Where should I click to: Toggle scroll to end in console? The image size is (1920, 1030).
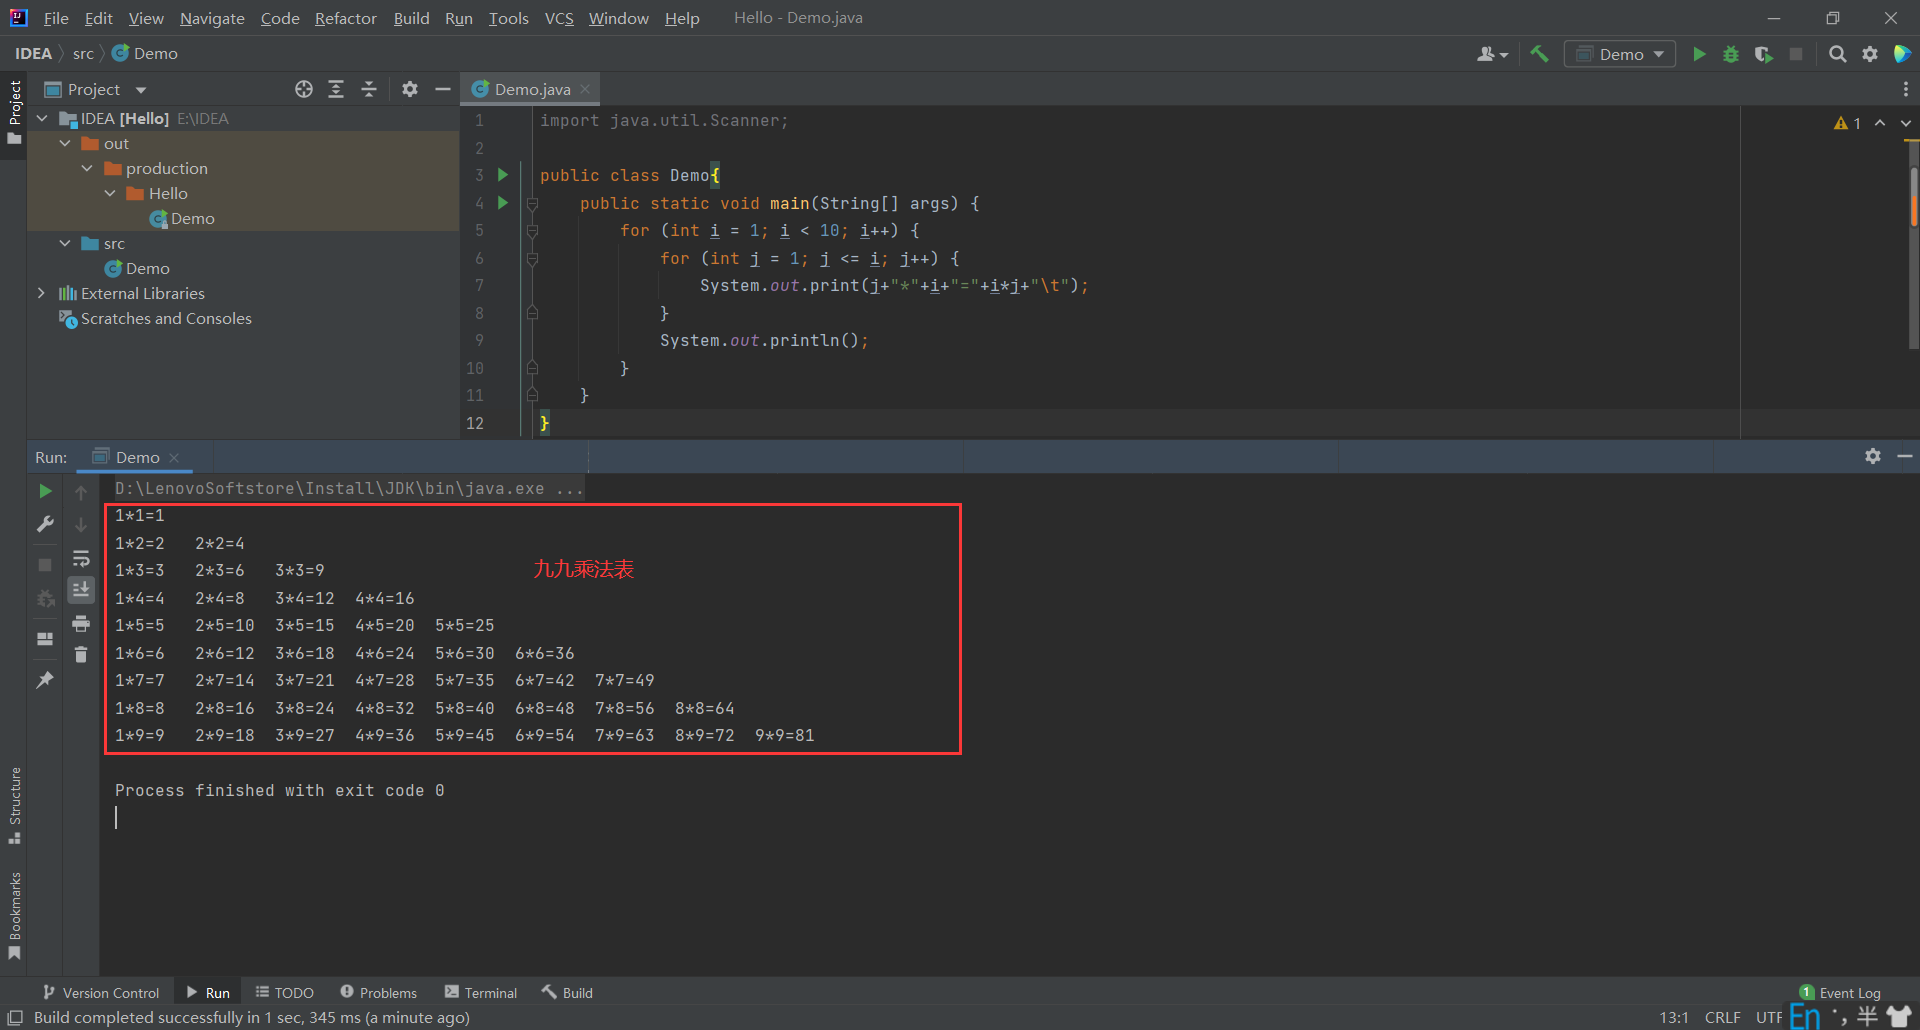click(x=81, y=590)
